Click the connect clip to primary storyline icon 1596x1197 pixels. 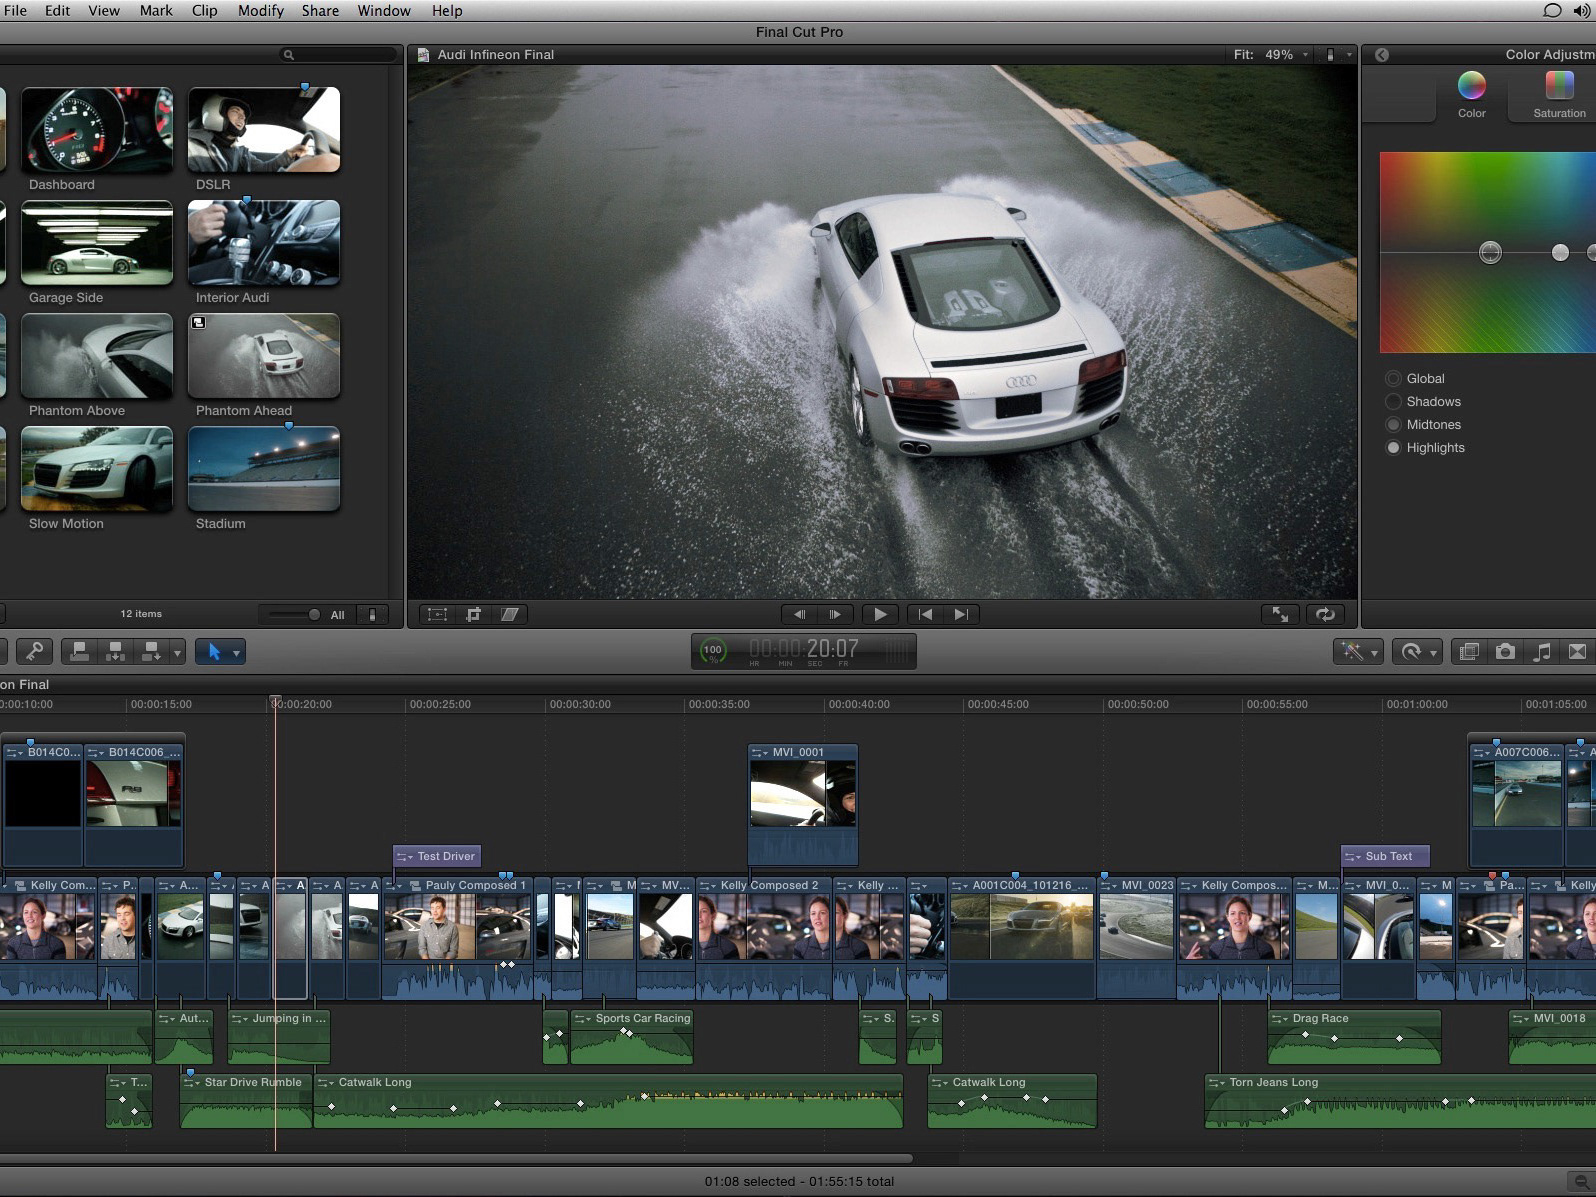coord(80,652)
